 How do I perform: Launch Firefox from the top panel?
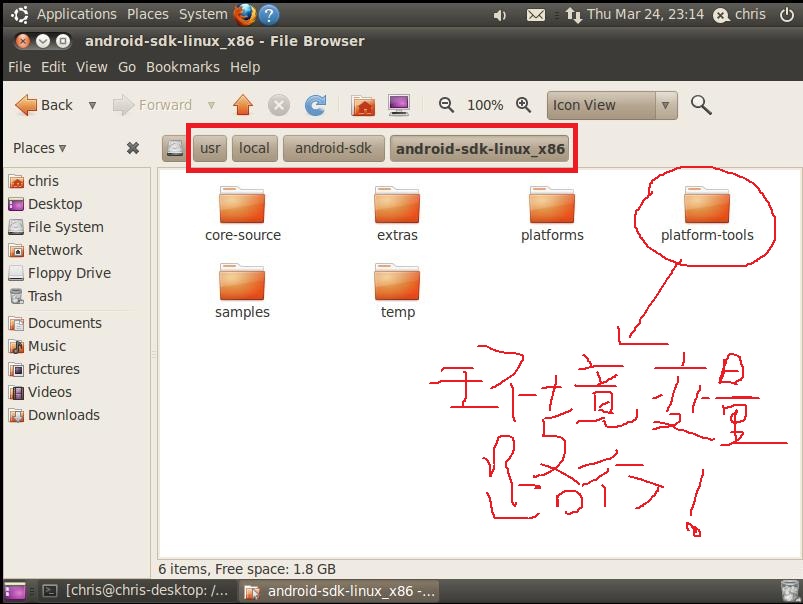coord(245,14)
